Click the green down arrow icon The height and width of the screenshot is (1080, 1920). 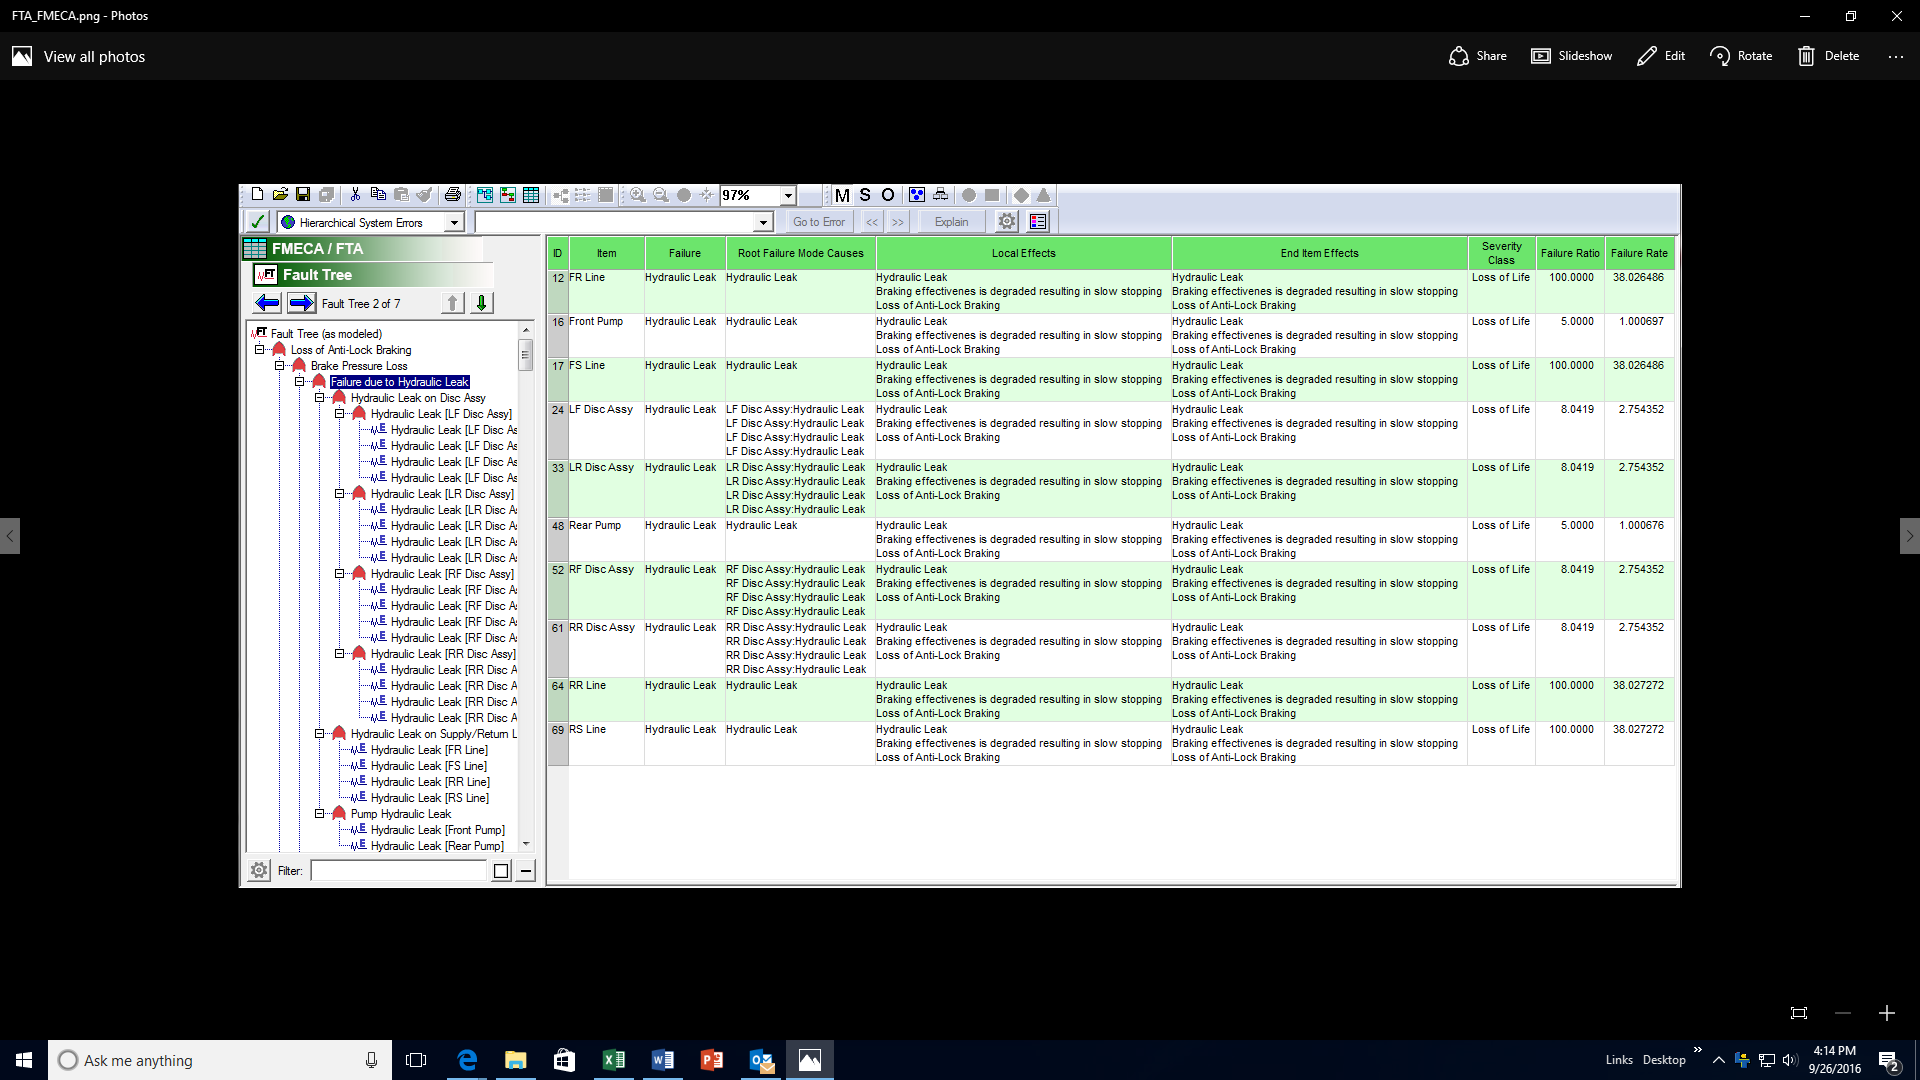481,303
